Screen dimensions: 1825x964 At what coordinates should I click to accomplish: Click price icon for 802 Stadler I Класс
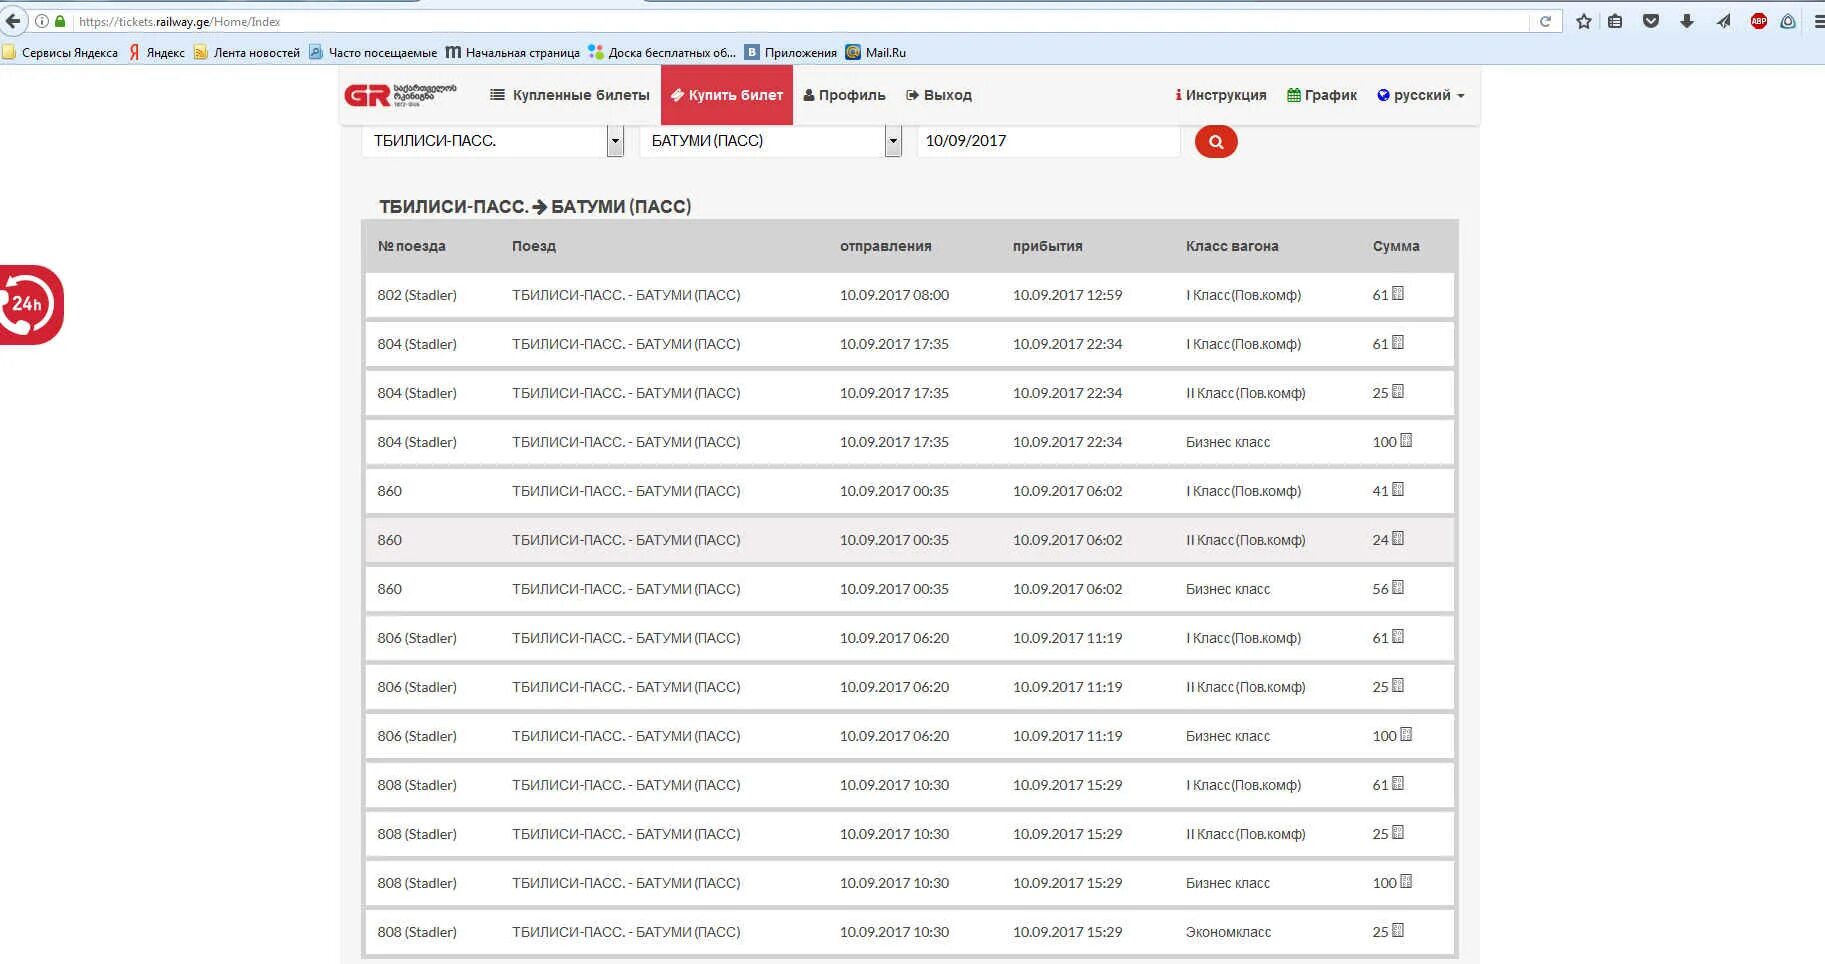1398,294
